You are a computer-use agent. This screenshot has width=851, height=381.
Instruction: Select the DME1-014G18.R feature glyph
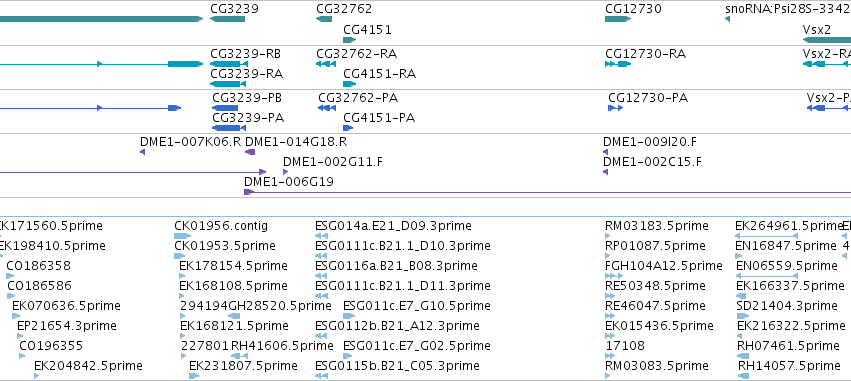tap(250, 152)
